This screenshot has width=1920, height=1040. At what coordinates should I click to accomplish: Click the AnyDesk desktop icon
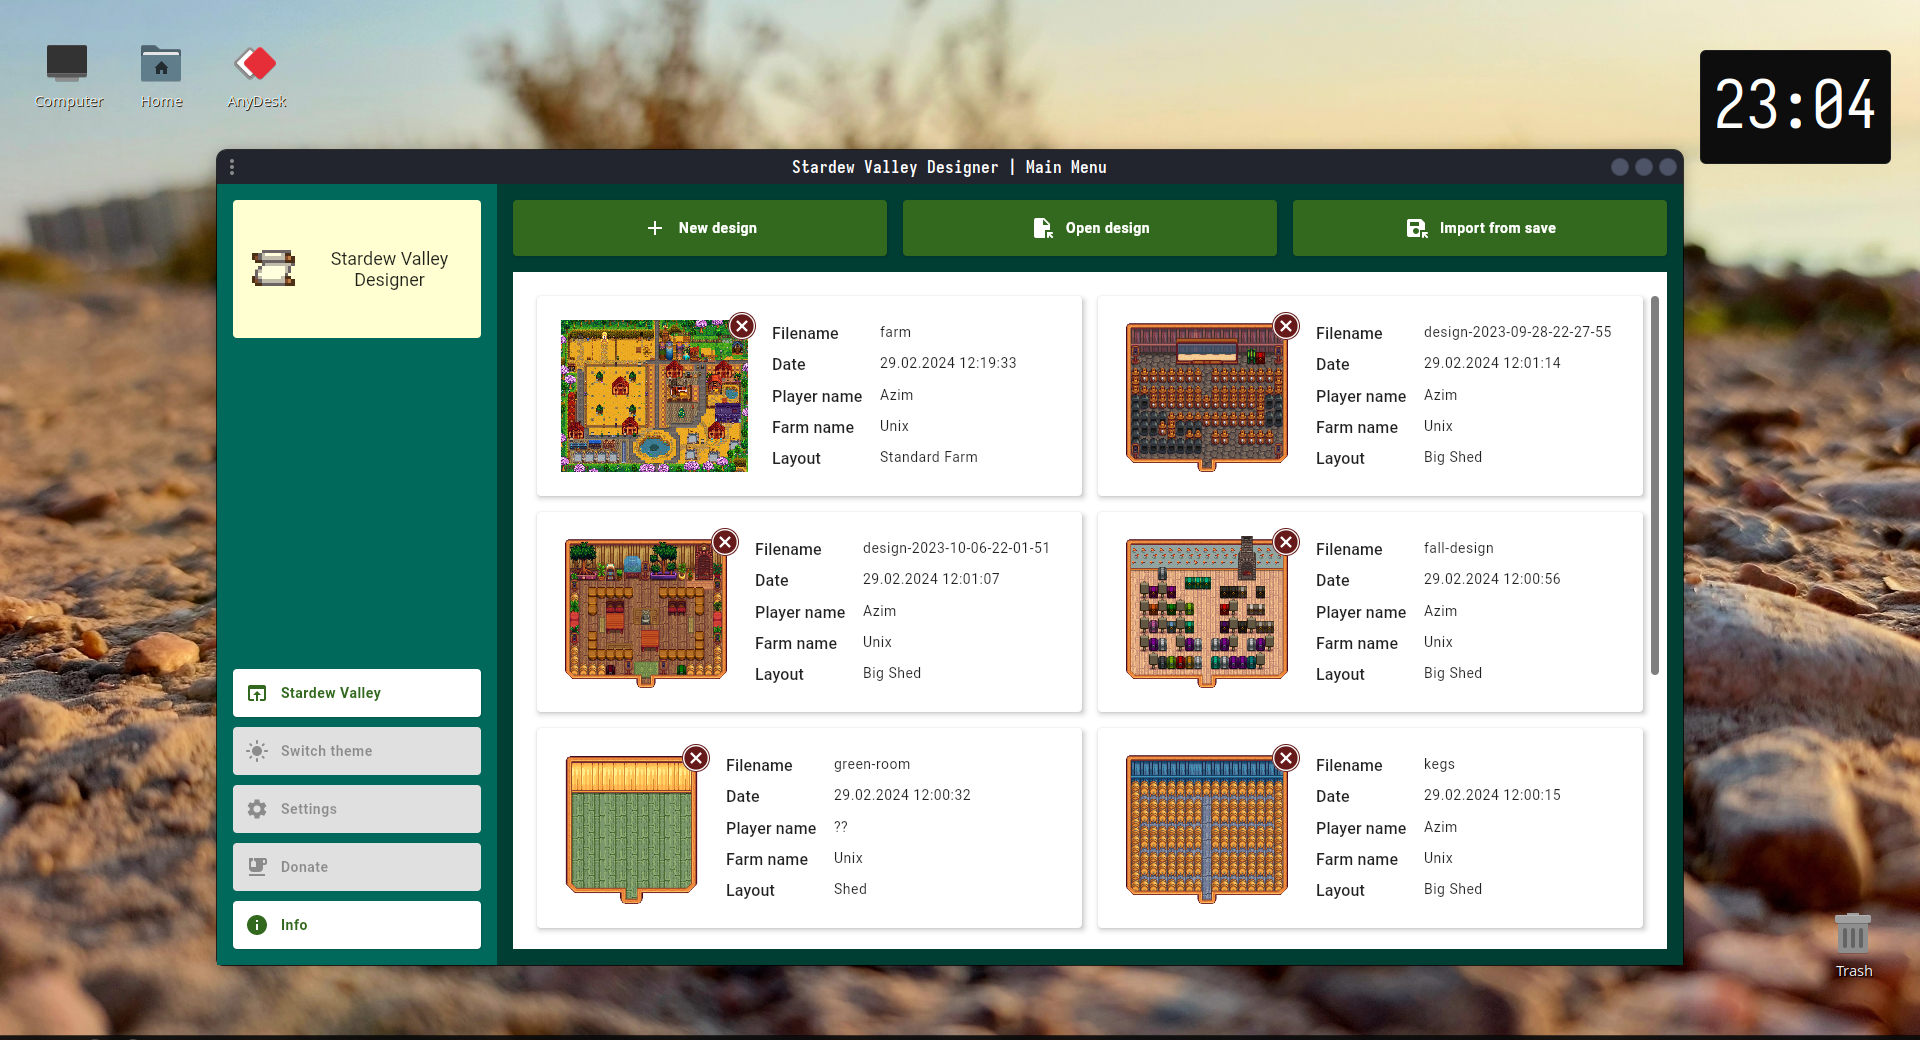(x=256, y=76)
